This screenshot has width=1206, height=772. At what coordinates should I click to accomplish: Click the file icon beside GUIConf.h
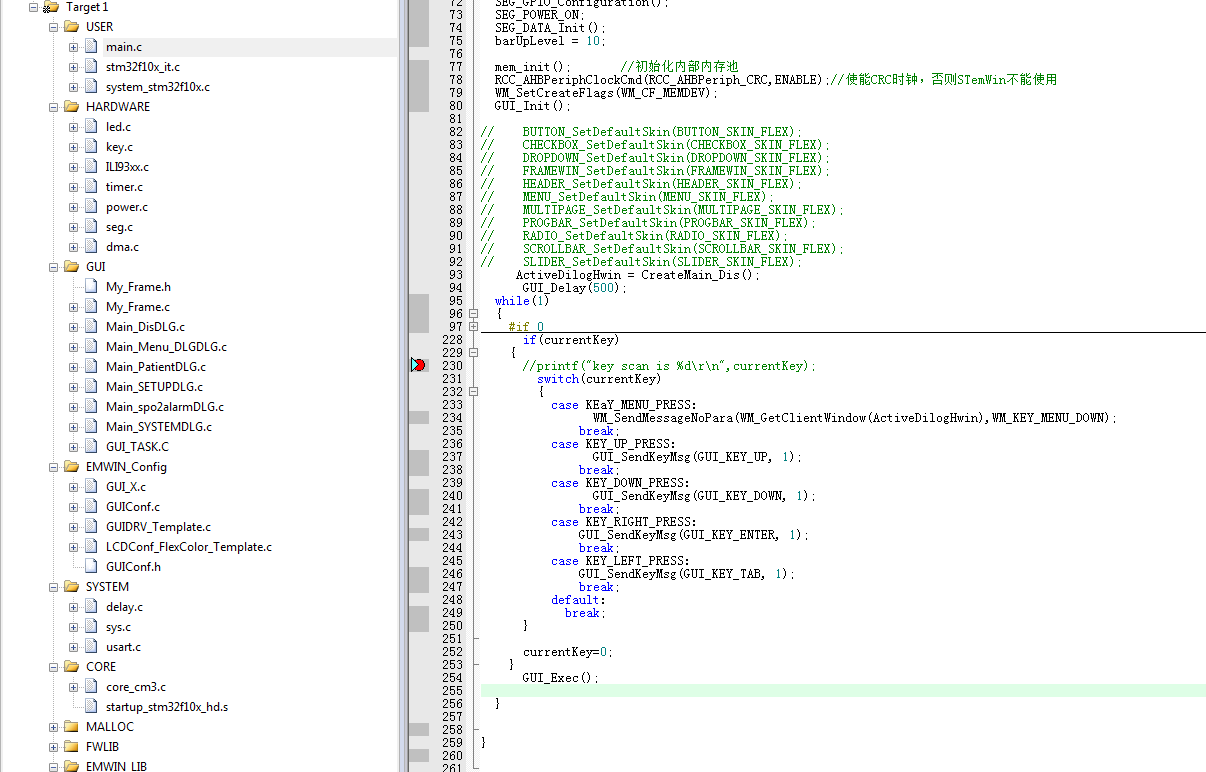[91, 567]
